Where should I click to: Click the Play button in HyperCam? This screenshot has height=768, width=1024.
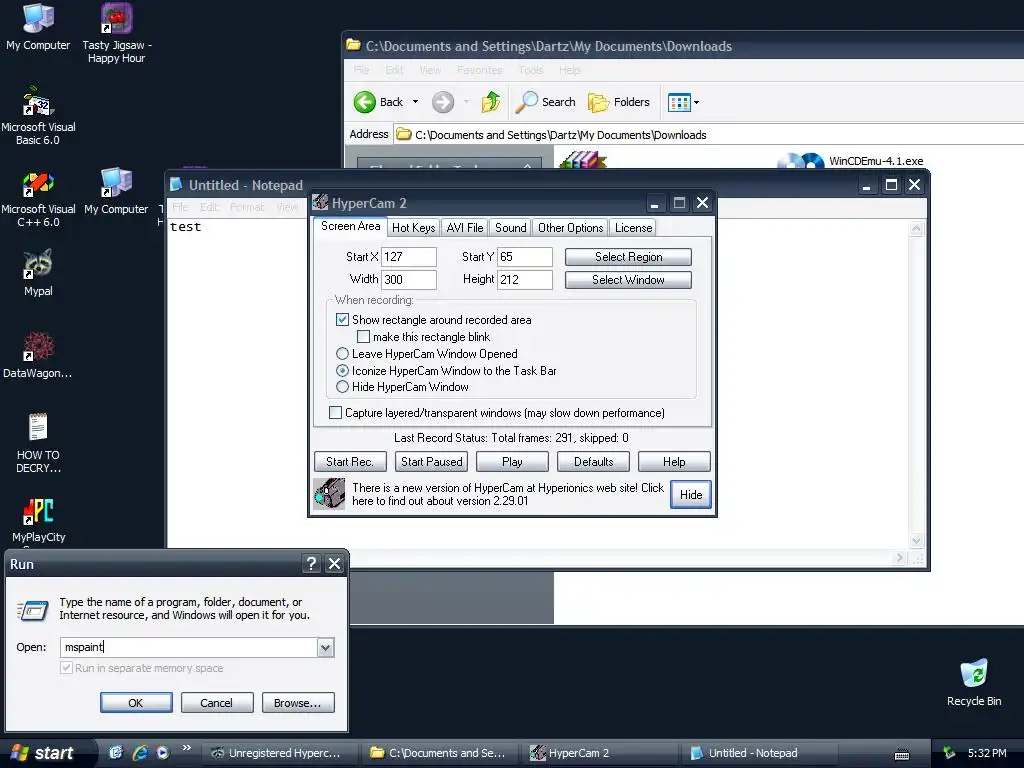(512, 462)
